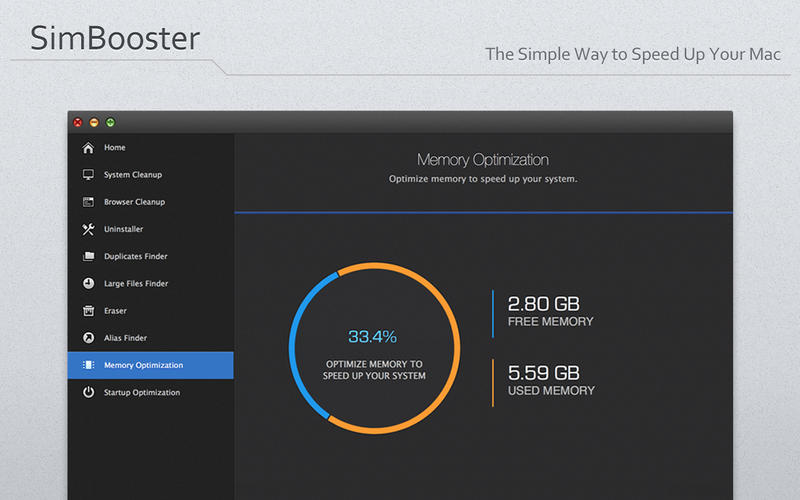
Task: Click the Browser Cleanup window icon
Action: [x=88, y=202]
